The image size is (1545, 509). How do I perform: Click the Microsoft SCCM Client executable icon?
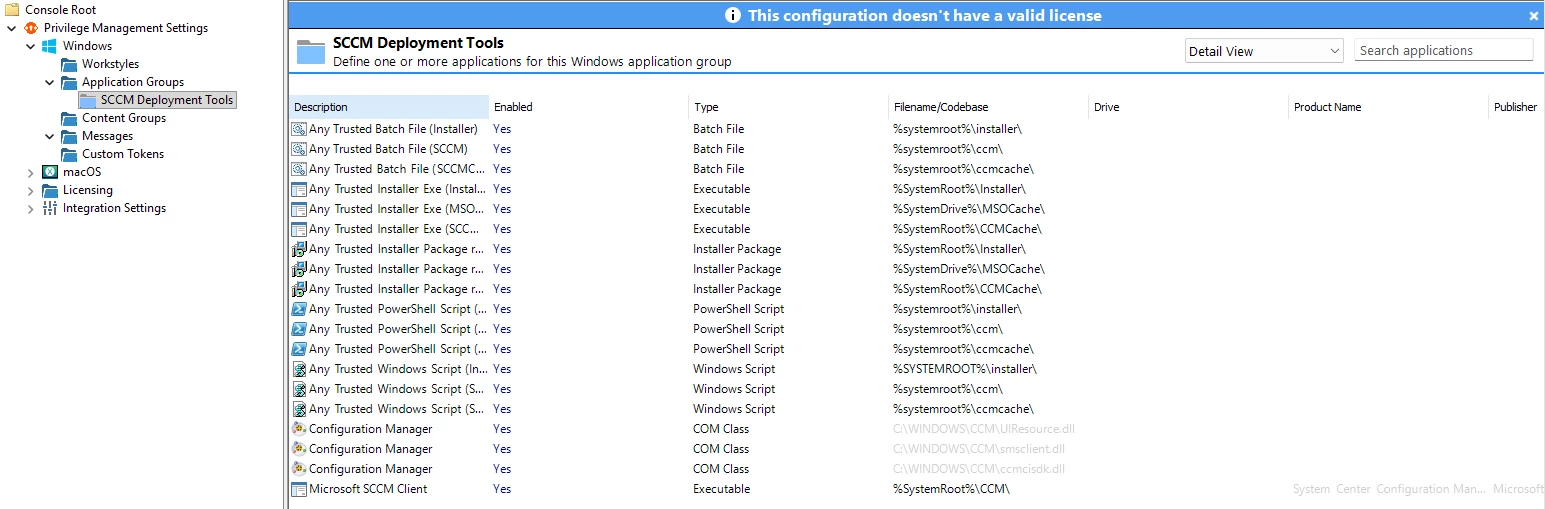point(299,489)
